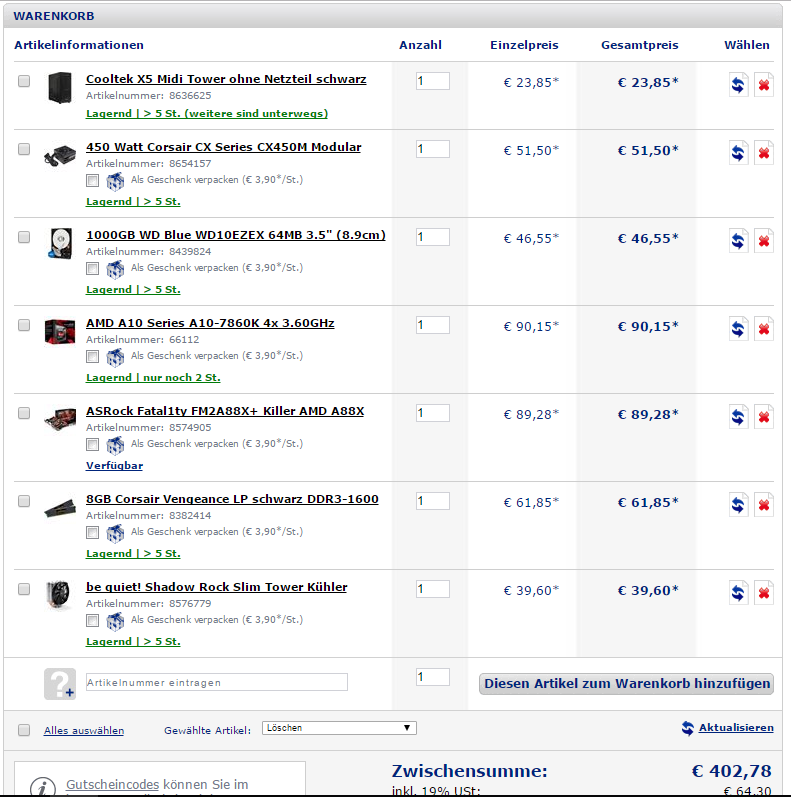Click refresh icon for be quiet! Shadow Rock row
791x797 pixels.
(738, 592)
